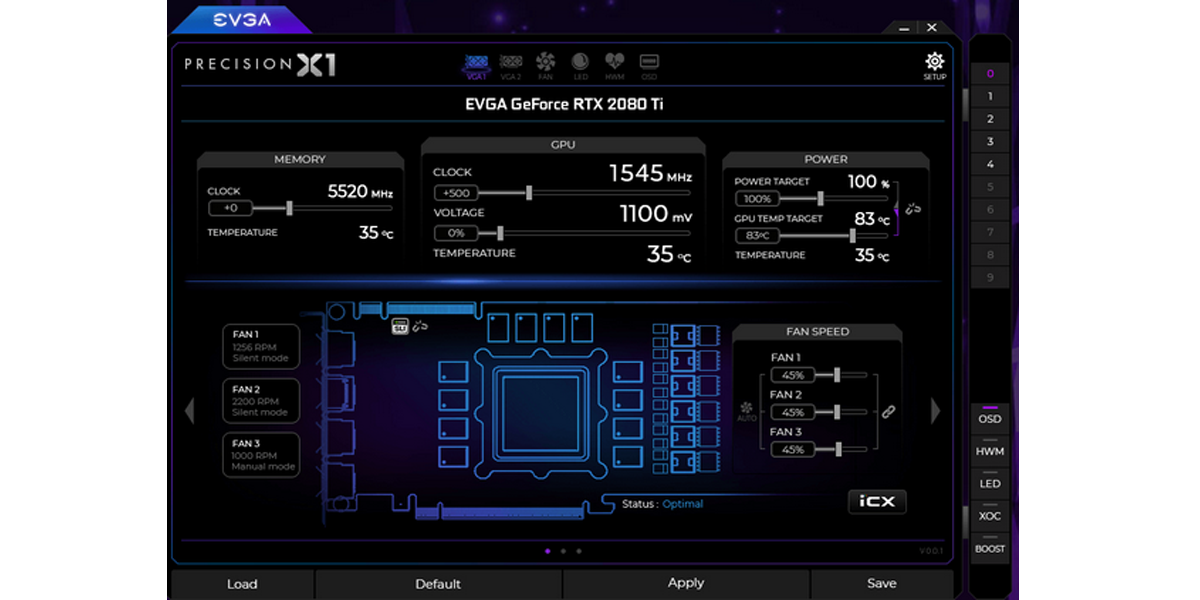This screenshot has height=600, width=1200.
Task: Click the memory clock slider handle
Action: (x=289, y=208)
